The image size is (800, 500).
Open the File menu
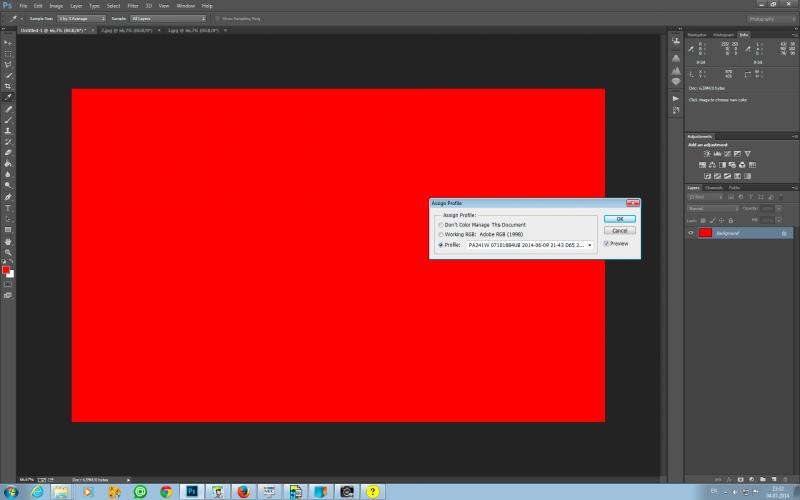click(x=23, y=6)
